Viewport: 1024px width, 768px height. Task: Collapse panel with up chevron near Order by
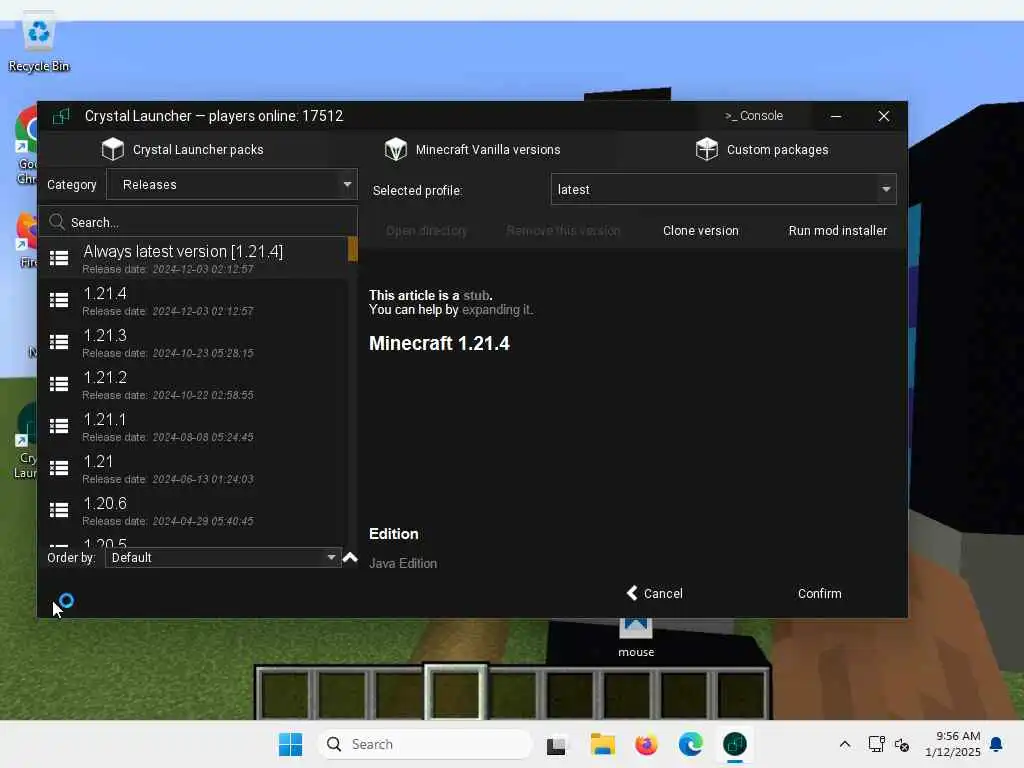point(350,558)
